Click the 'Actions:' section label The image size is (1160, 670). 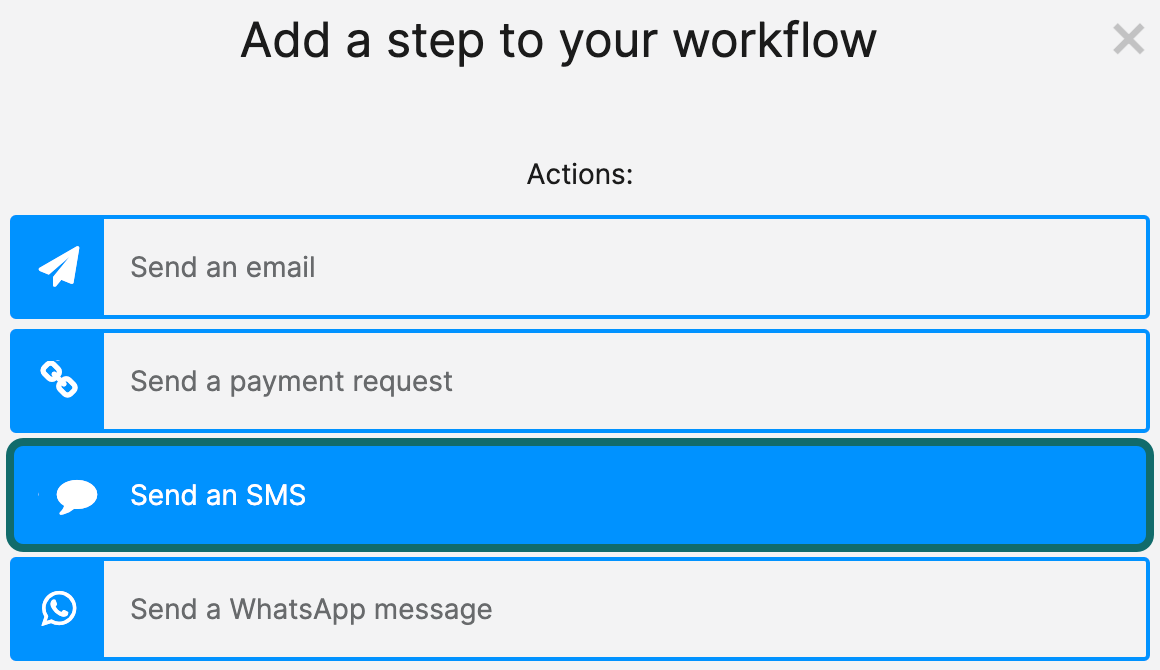(x=580, y=174)
